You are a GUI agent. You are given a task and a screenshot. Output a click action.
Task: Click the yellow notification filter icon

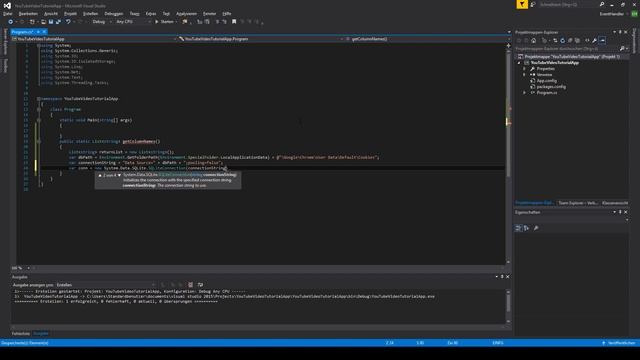click(x=522, y=4)
